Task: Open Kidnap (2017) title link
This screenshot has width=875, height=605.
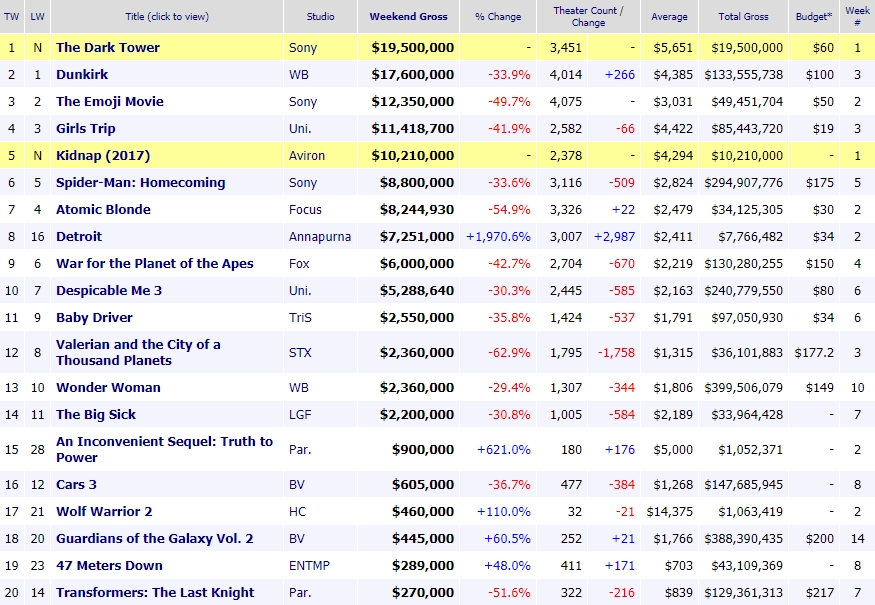Action: point(103,155)
